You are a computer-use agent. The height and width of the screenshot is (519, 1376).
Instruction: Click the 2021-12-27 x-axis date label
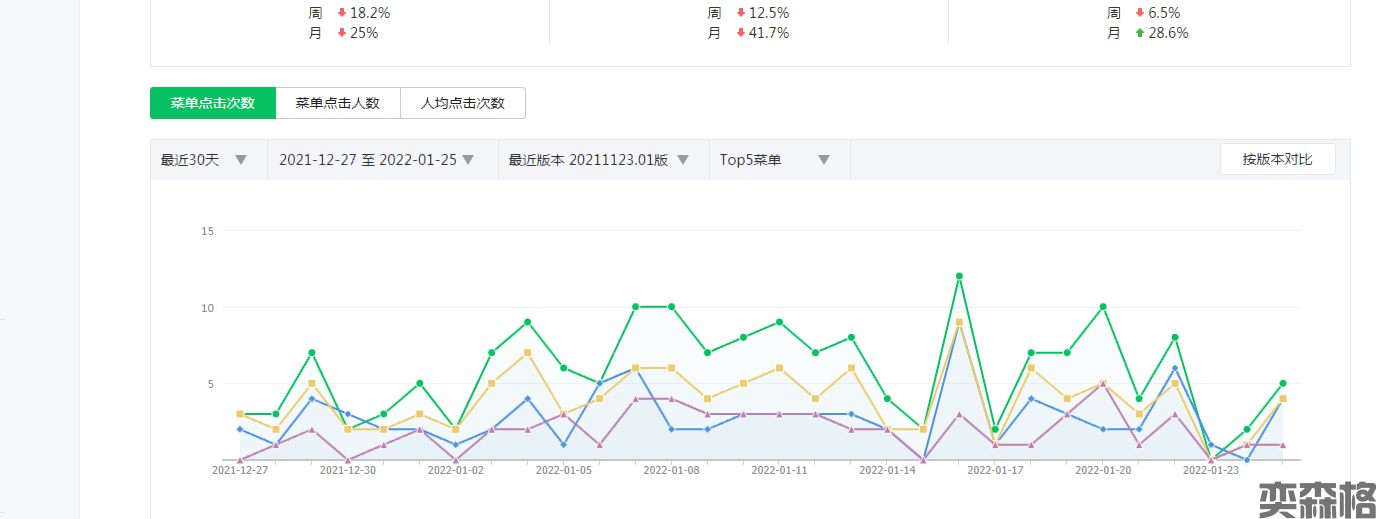point(240,469)
